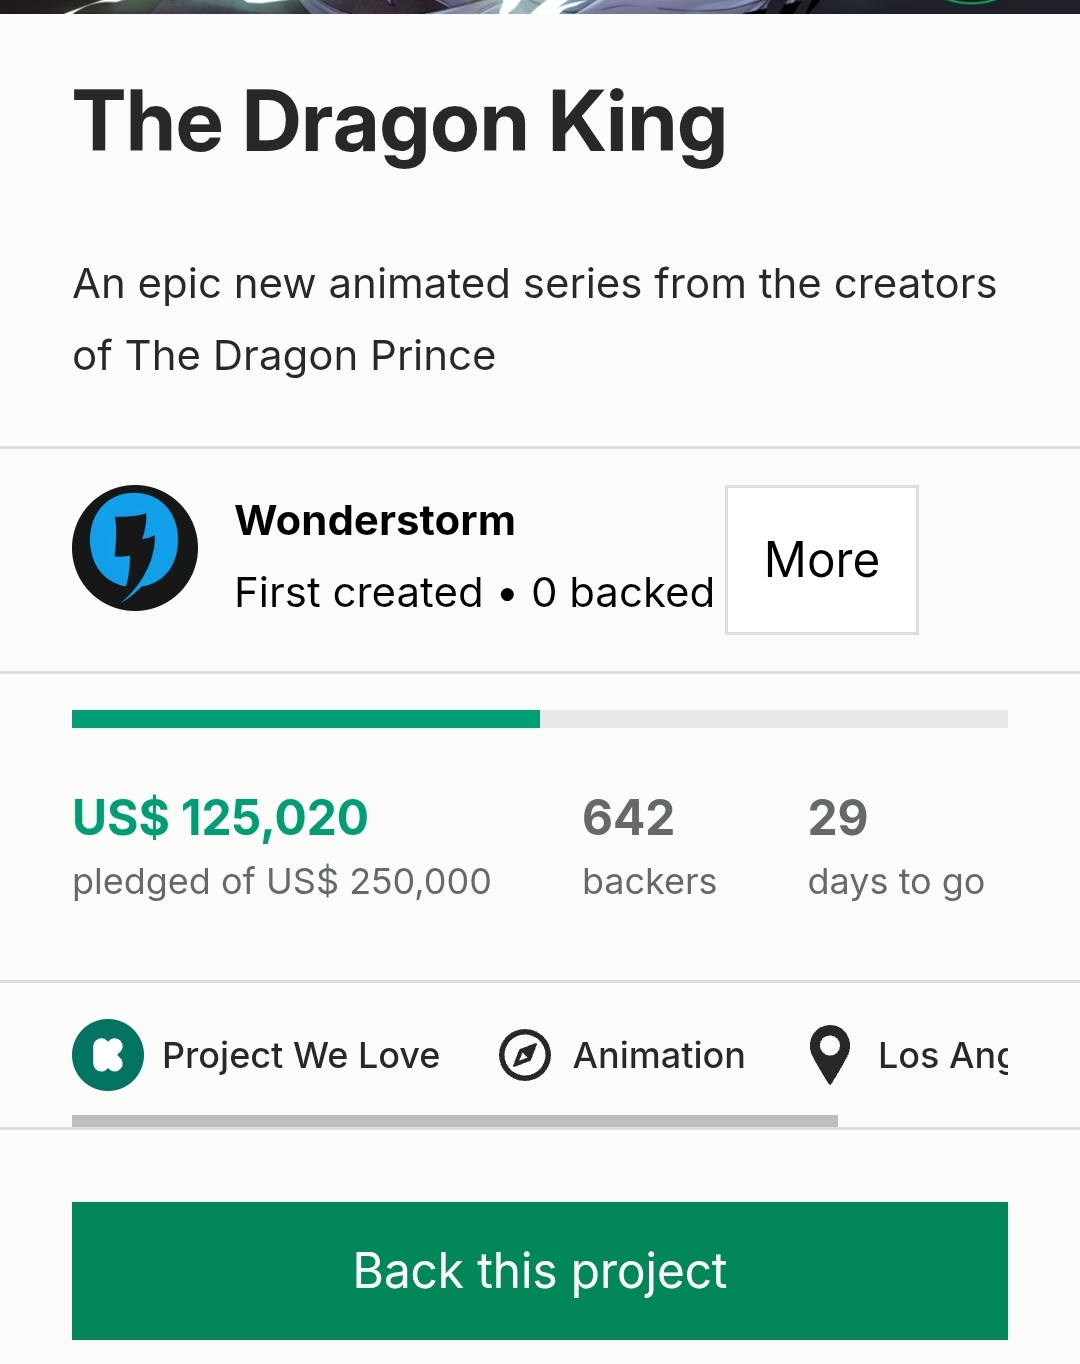
Task: Click The Dragon King project title
Action: (400, 124)
